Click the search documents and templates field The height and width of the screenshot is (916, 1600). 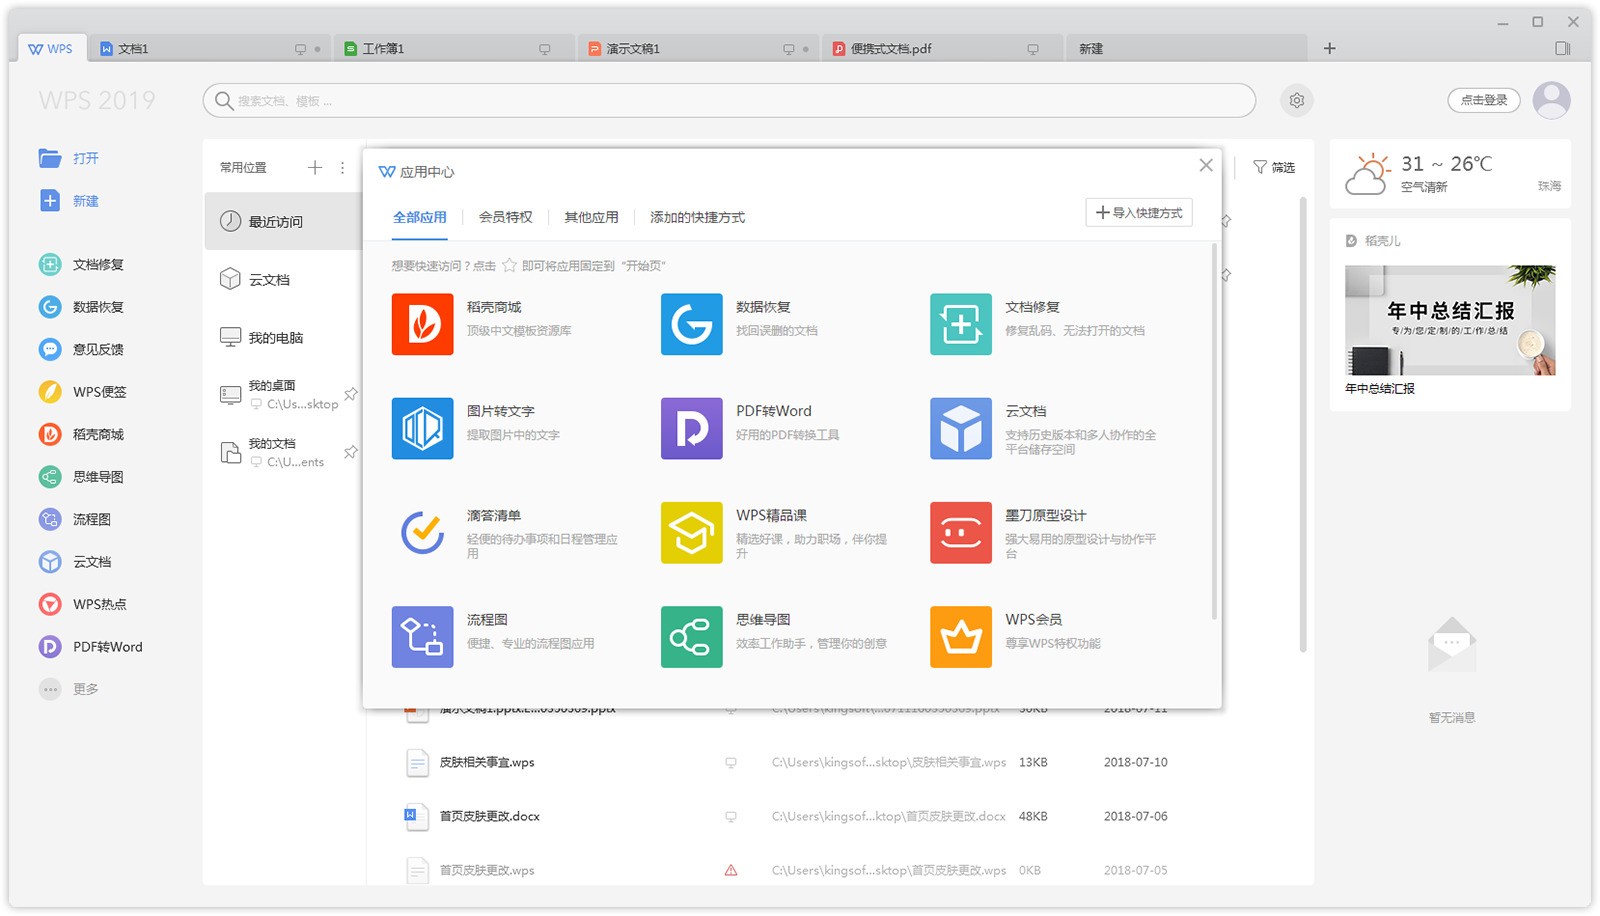coord(729,100)
